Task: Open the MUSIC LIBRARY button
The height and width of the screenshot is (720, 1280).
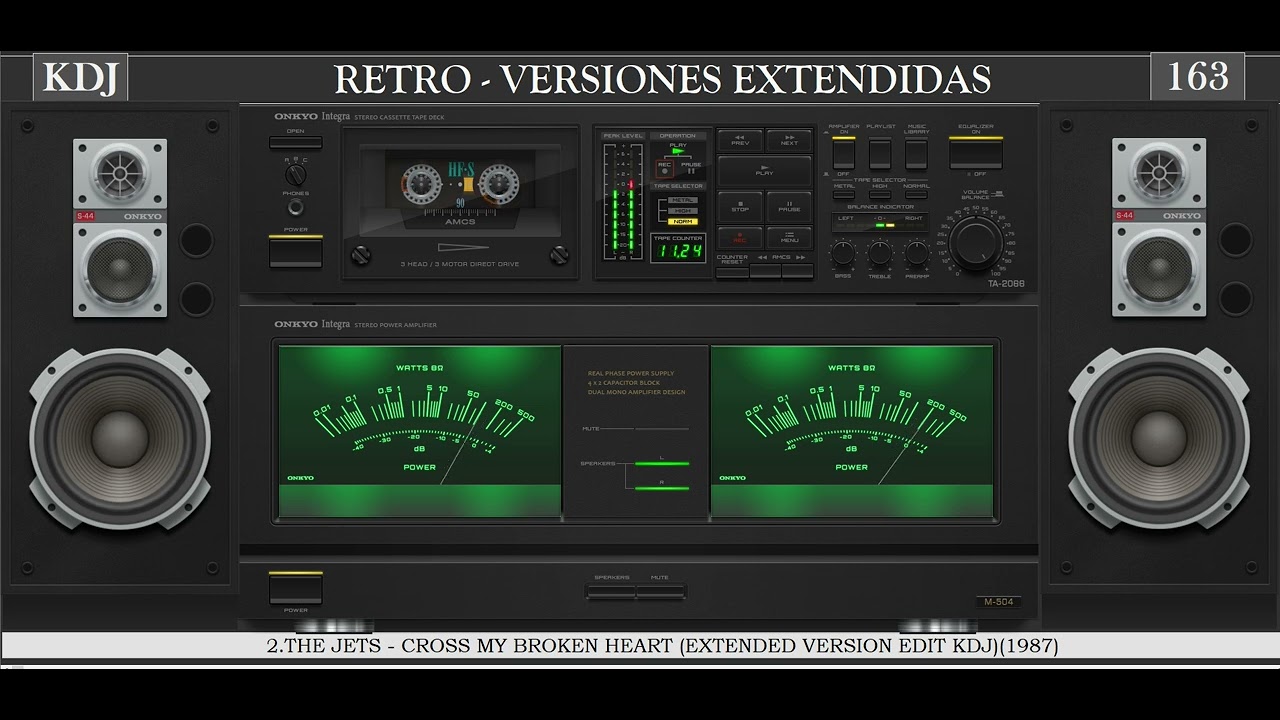Action: point(916,153)
